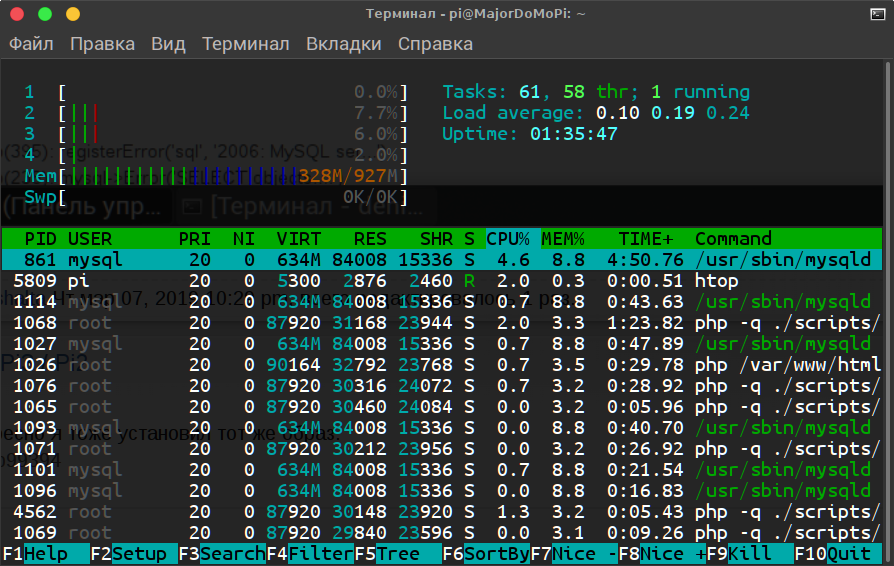Click the F2 Setup button
Image resolution: width=894 pixels, height=566 pixels.
click(x=133, y=553)
